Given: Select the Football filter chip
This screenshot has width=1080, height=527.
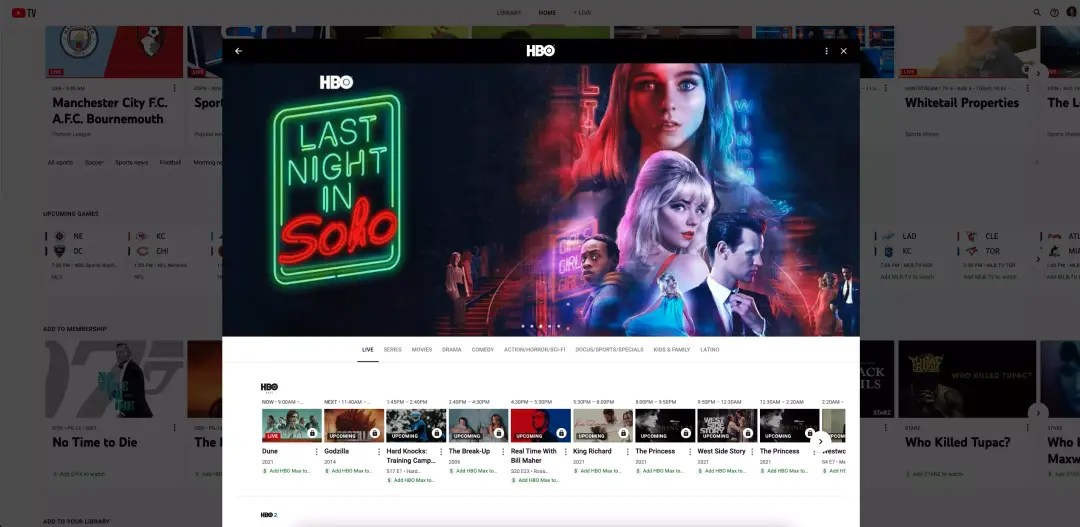Looking at the screenshot, I should [170, 163].
